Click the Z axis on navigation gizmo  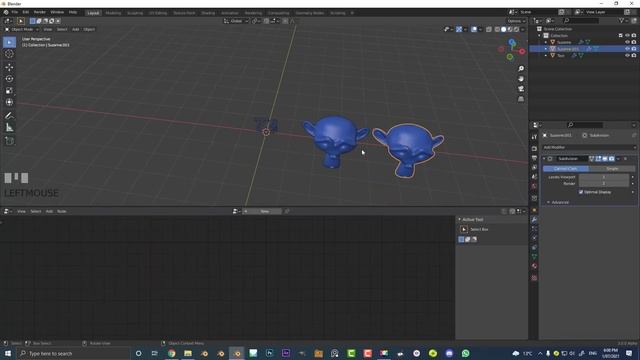click(512, 42)
